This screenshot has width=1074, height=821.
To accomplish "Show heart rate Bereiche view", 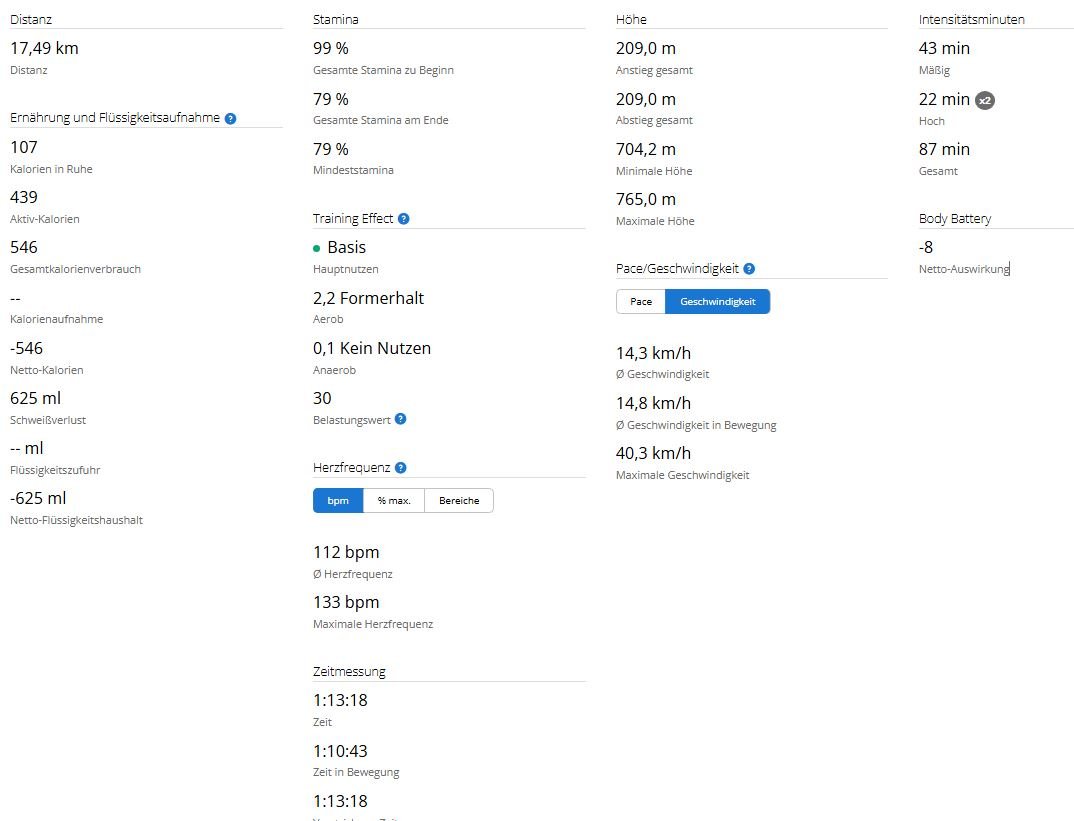I will click(x=459, y=500).
